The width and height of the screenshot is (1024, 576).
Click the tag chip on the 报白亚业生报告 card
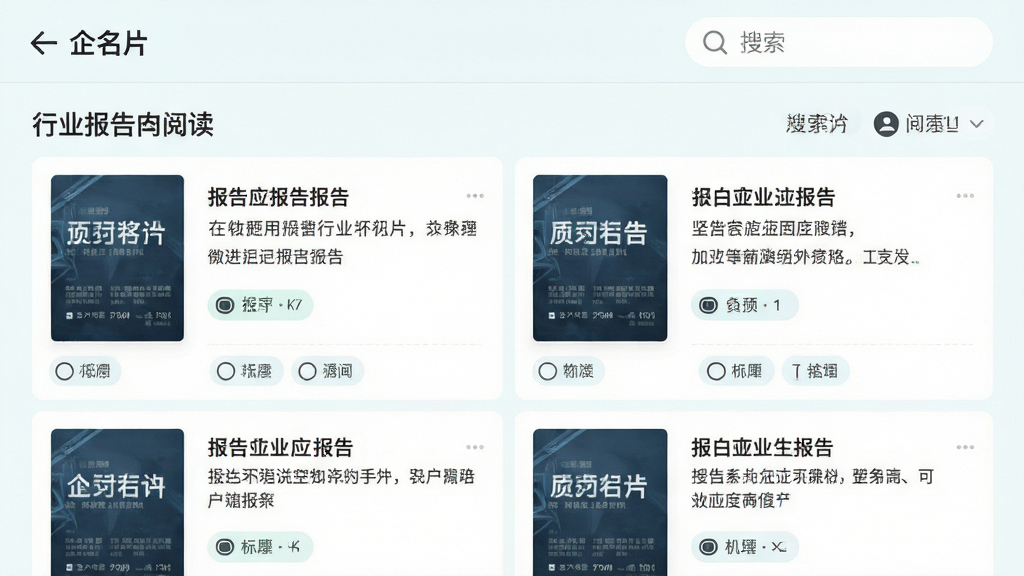[x=744, y=547]
